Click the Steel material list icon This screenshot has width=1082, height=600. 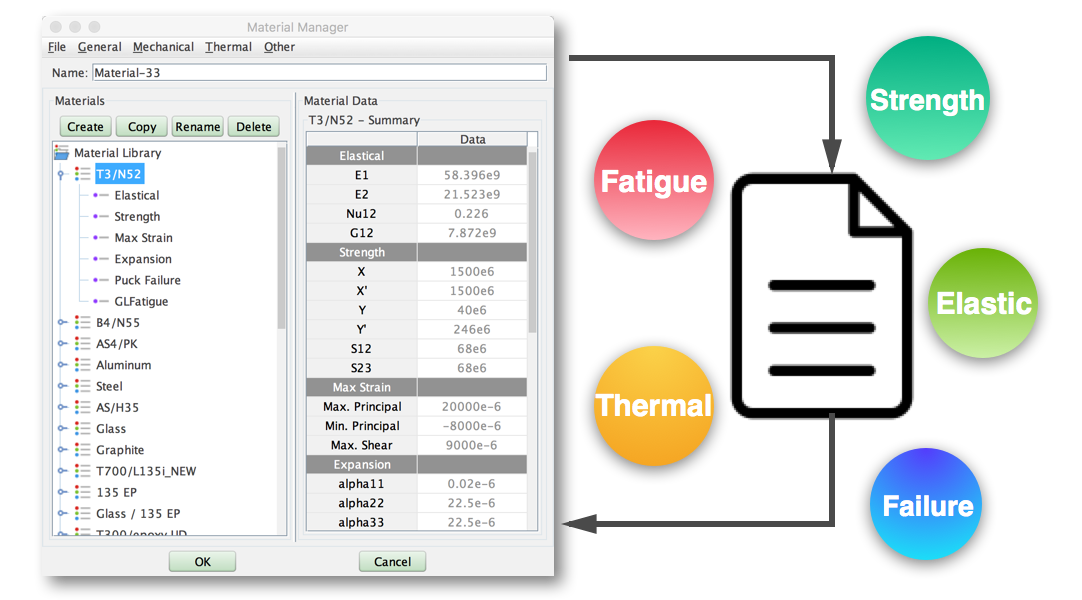point(82,386)
